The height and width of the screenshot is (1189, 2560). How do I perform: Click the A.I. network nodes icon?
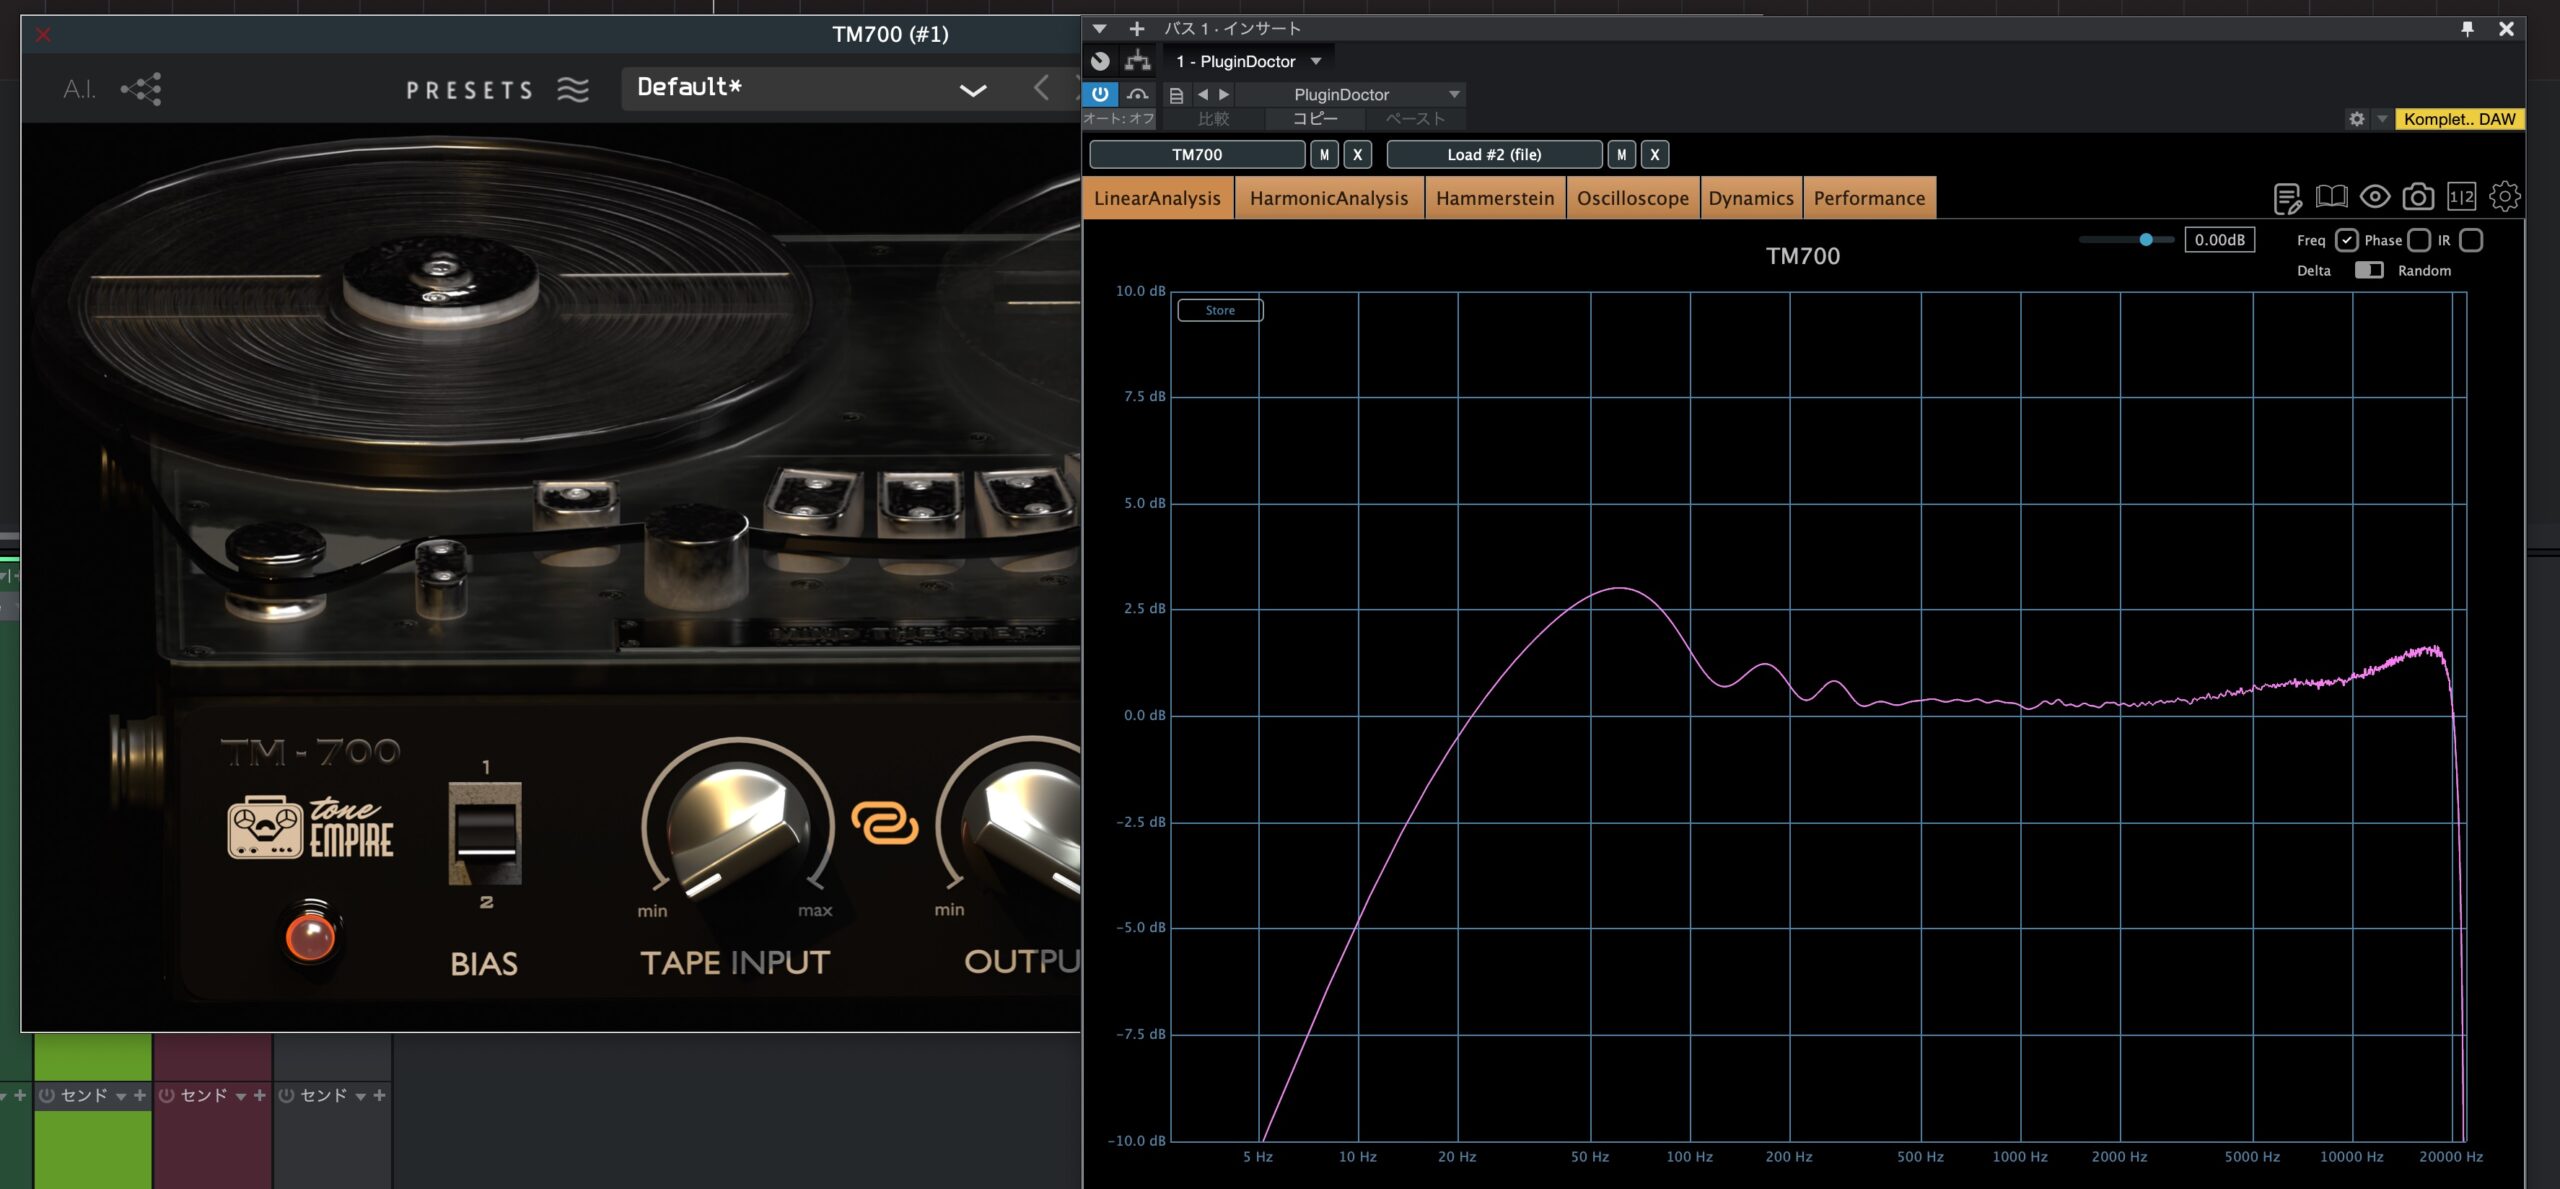click(141, 89)
